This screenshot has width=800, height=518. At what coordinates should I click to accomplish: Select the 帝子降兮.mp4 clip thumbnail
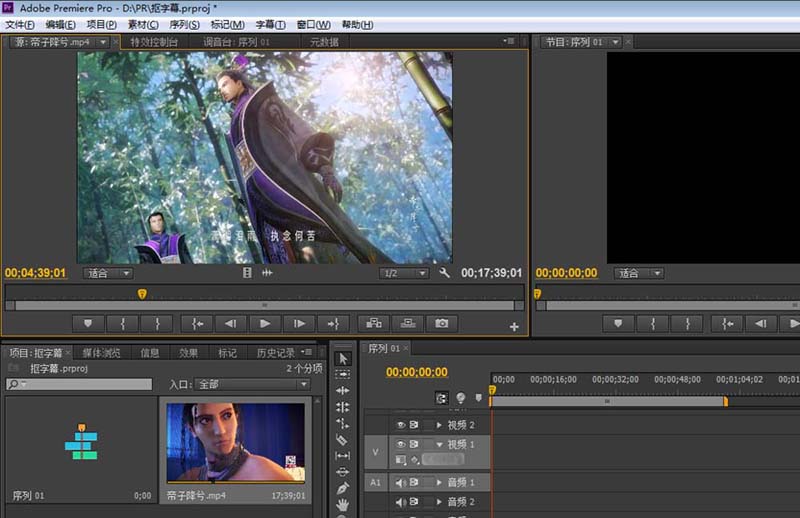click(236, 442)
